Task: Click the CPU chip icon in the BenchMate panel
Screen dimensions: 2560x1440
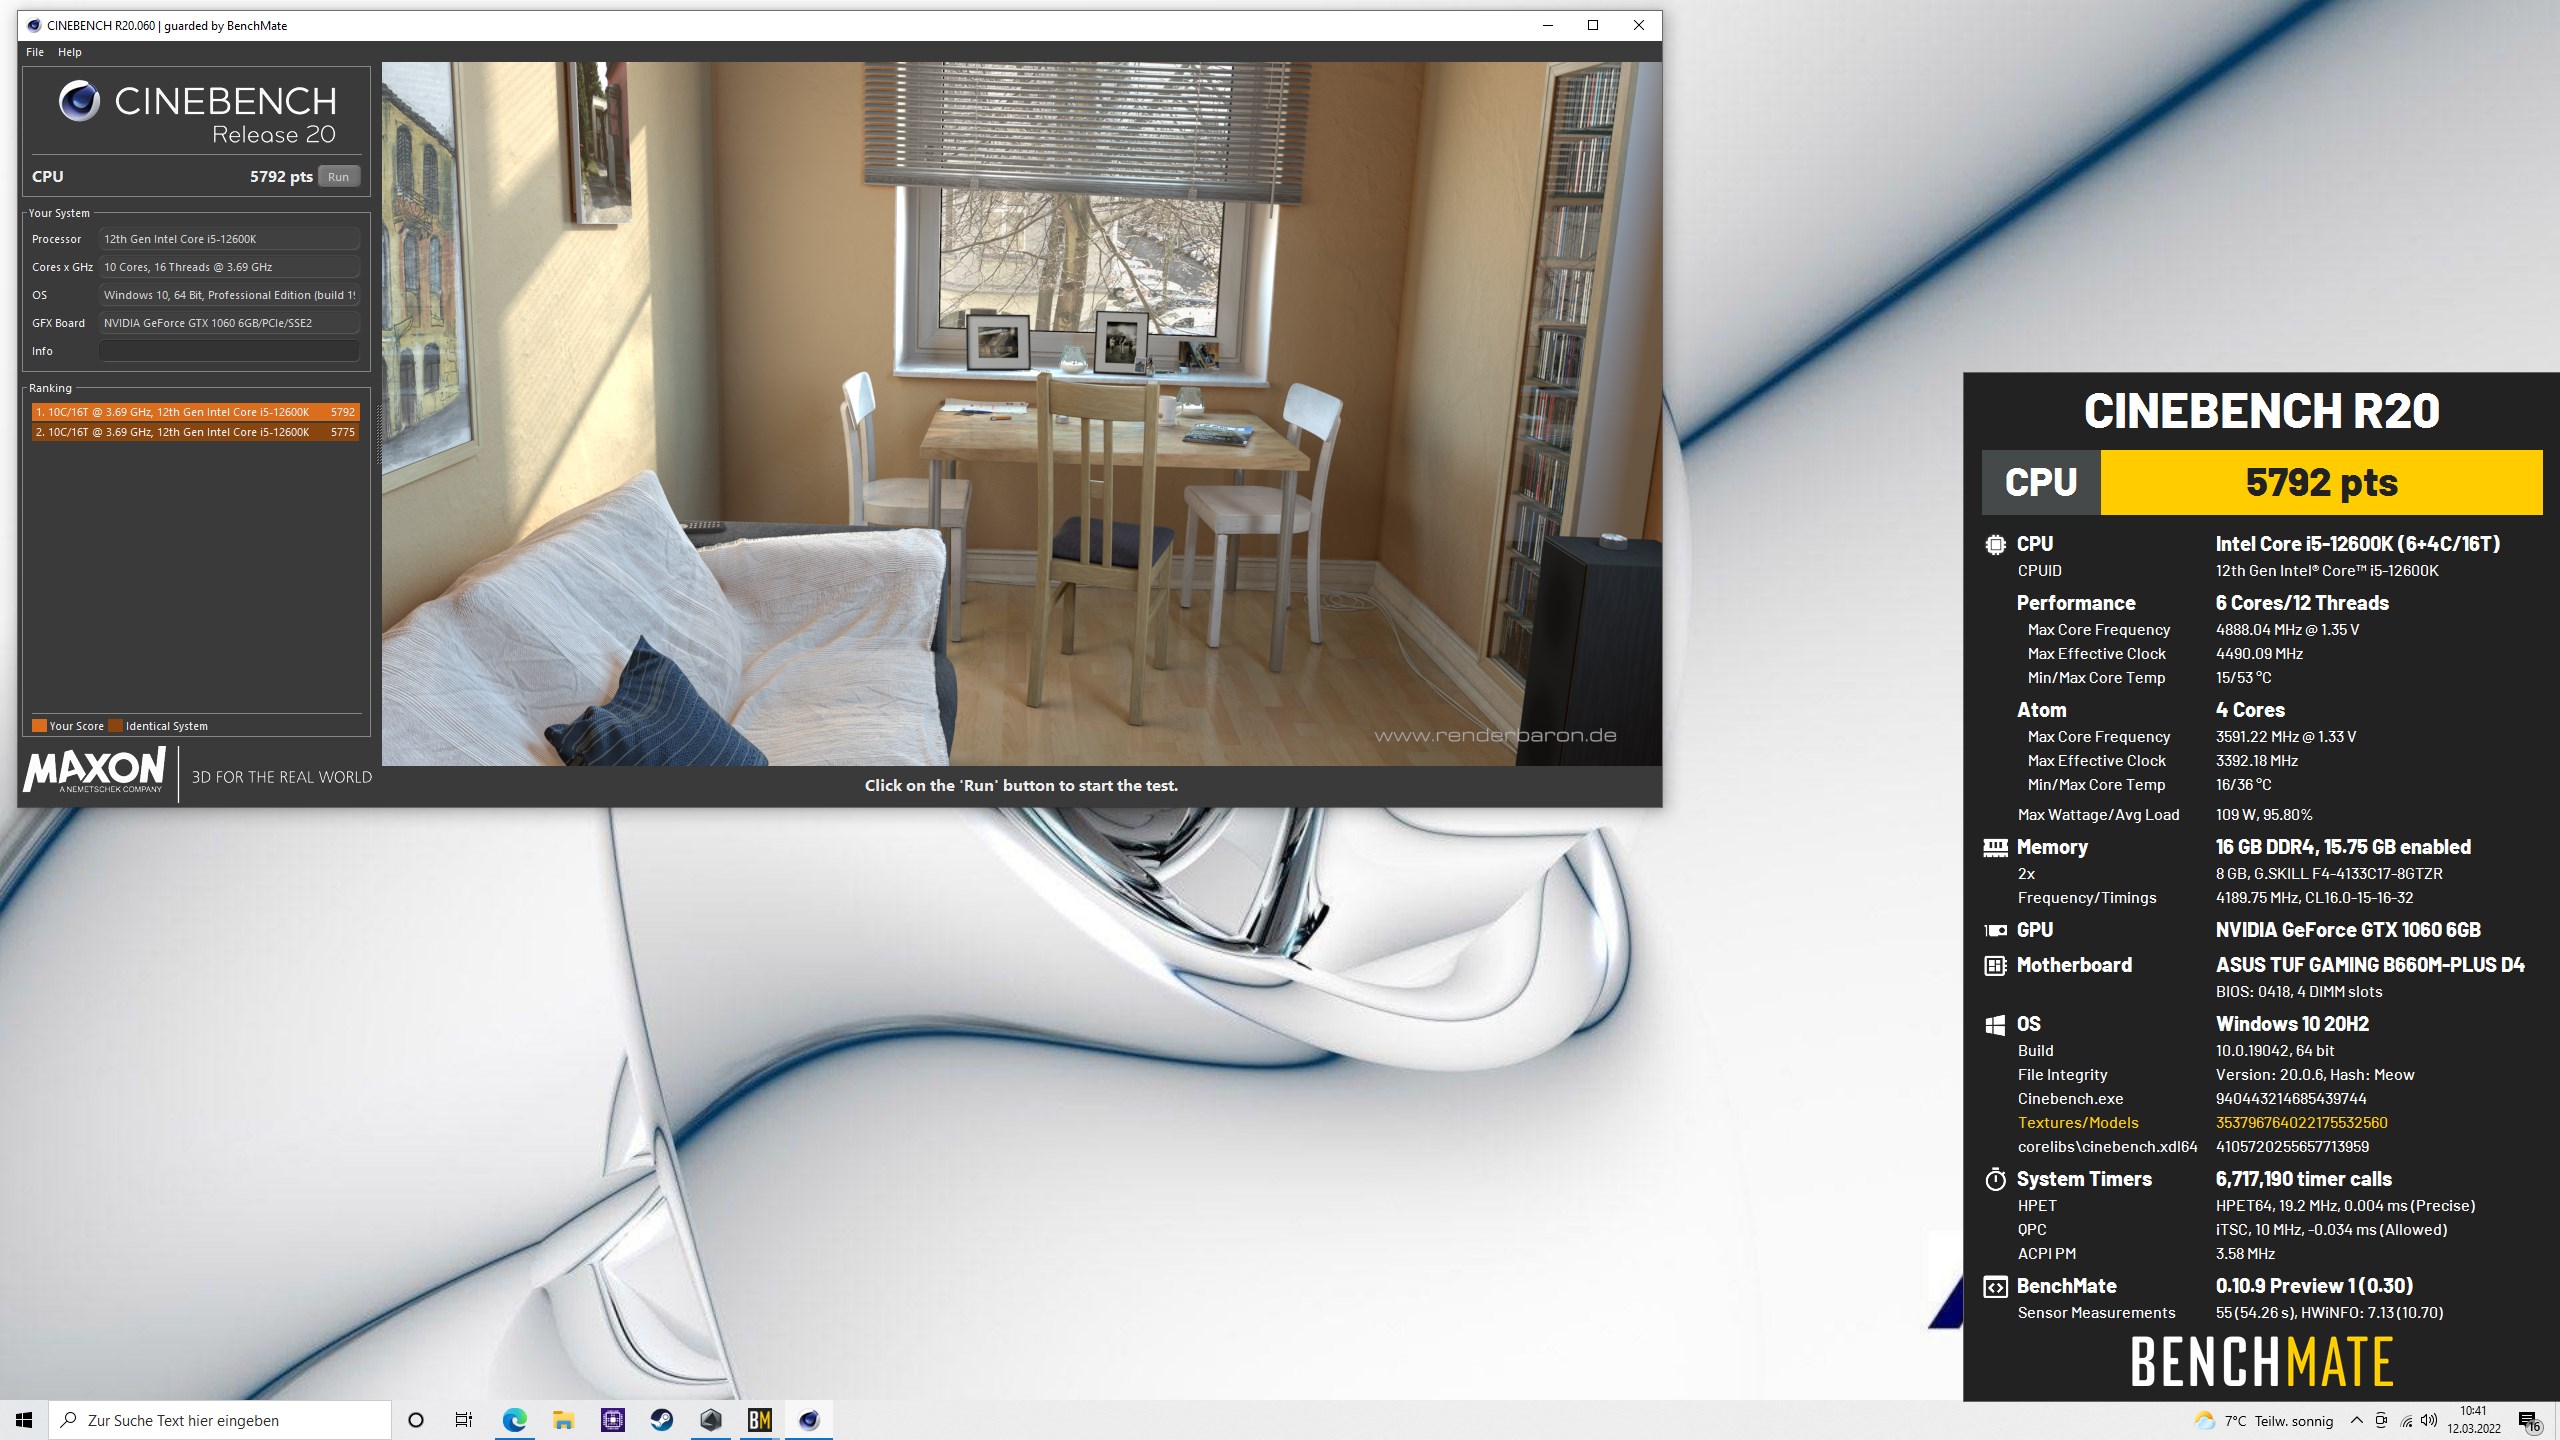Action: tap(1995, 545)
